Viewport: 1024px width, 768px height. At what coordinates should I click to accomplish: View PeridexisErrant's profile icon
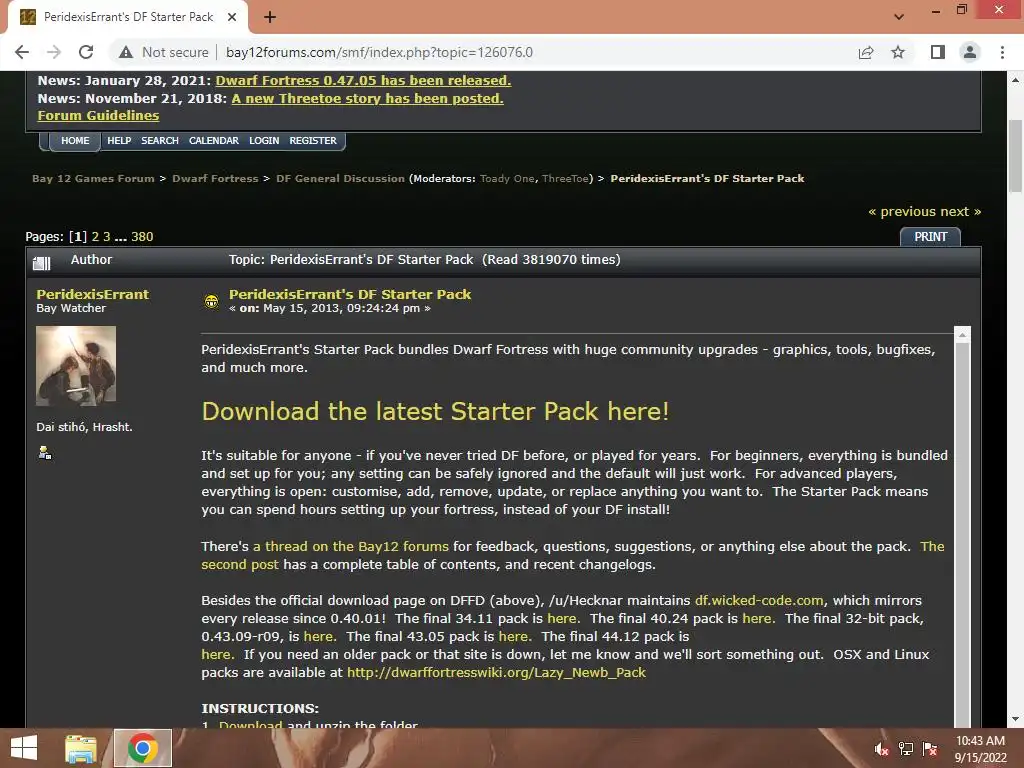click(45, 453)
